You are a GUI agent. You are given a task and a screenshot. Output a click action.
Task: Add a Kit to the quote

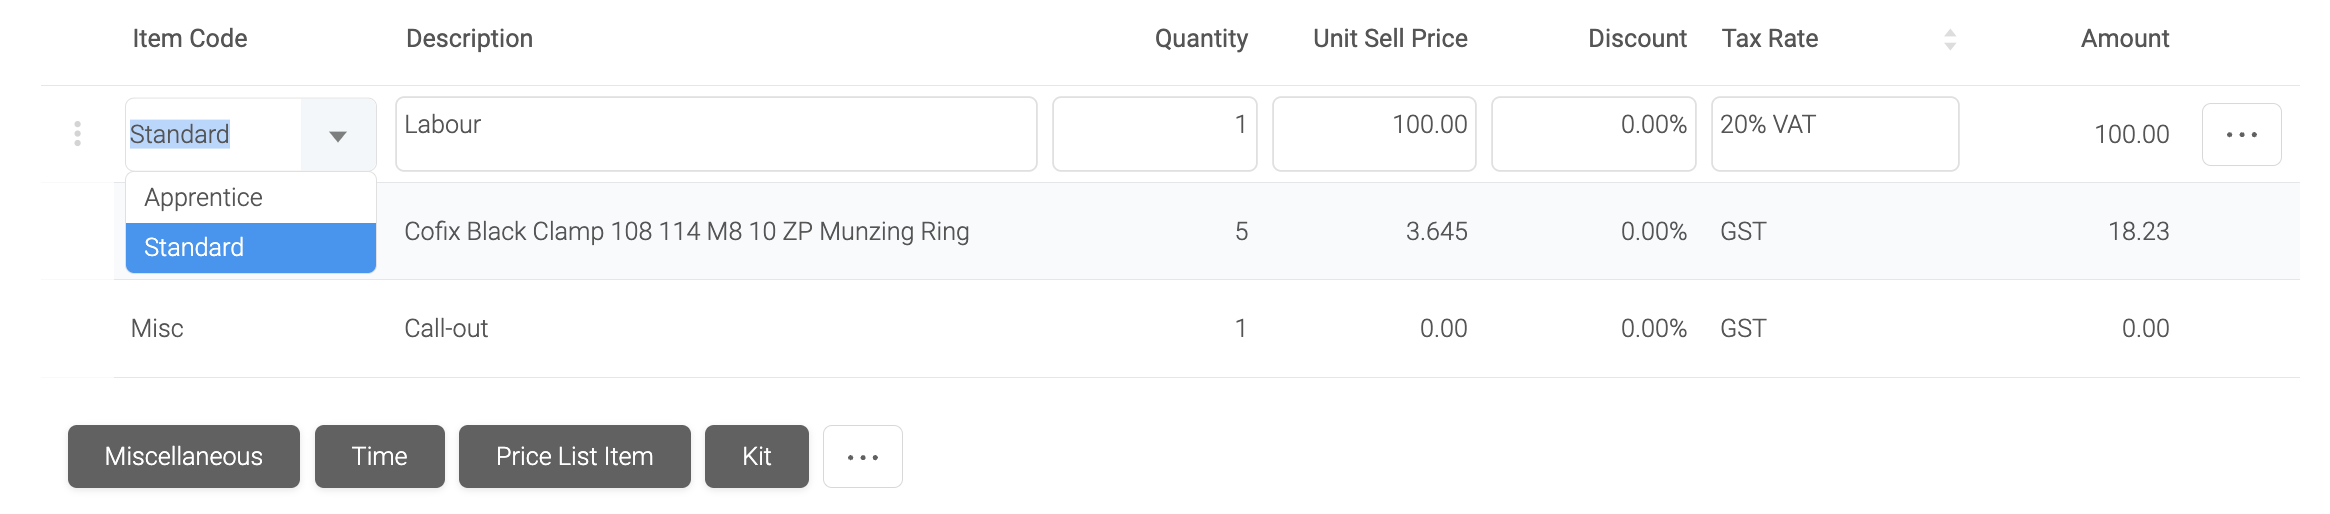756,457
